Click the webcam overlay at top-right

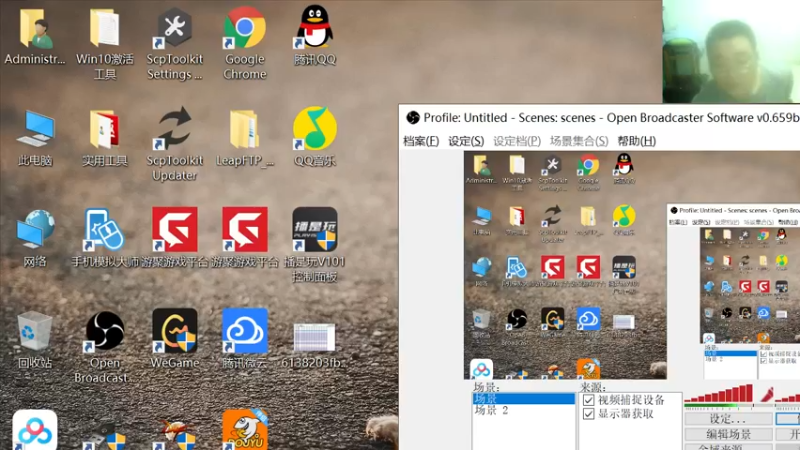pos(731,51)
